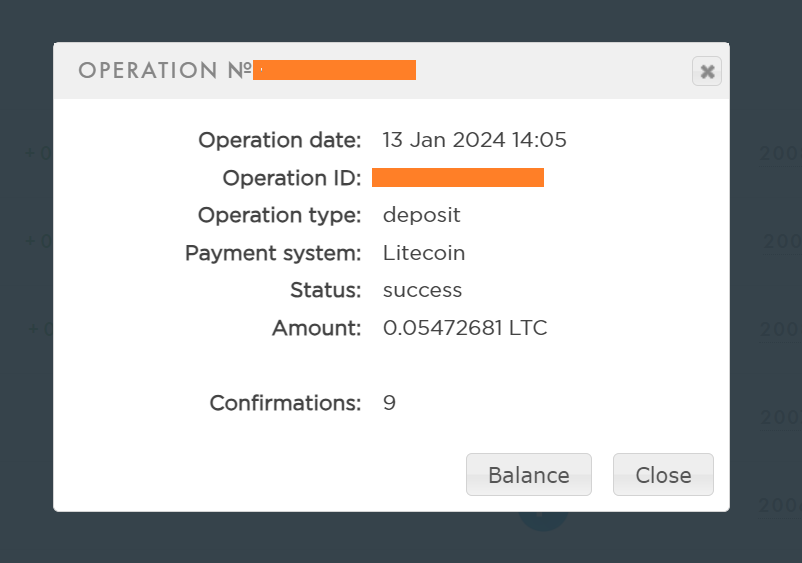Click the Operation date label
This screenshot has height=563, width=802.
click(279, 140)
